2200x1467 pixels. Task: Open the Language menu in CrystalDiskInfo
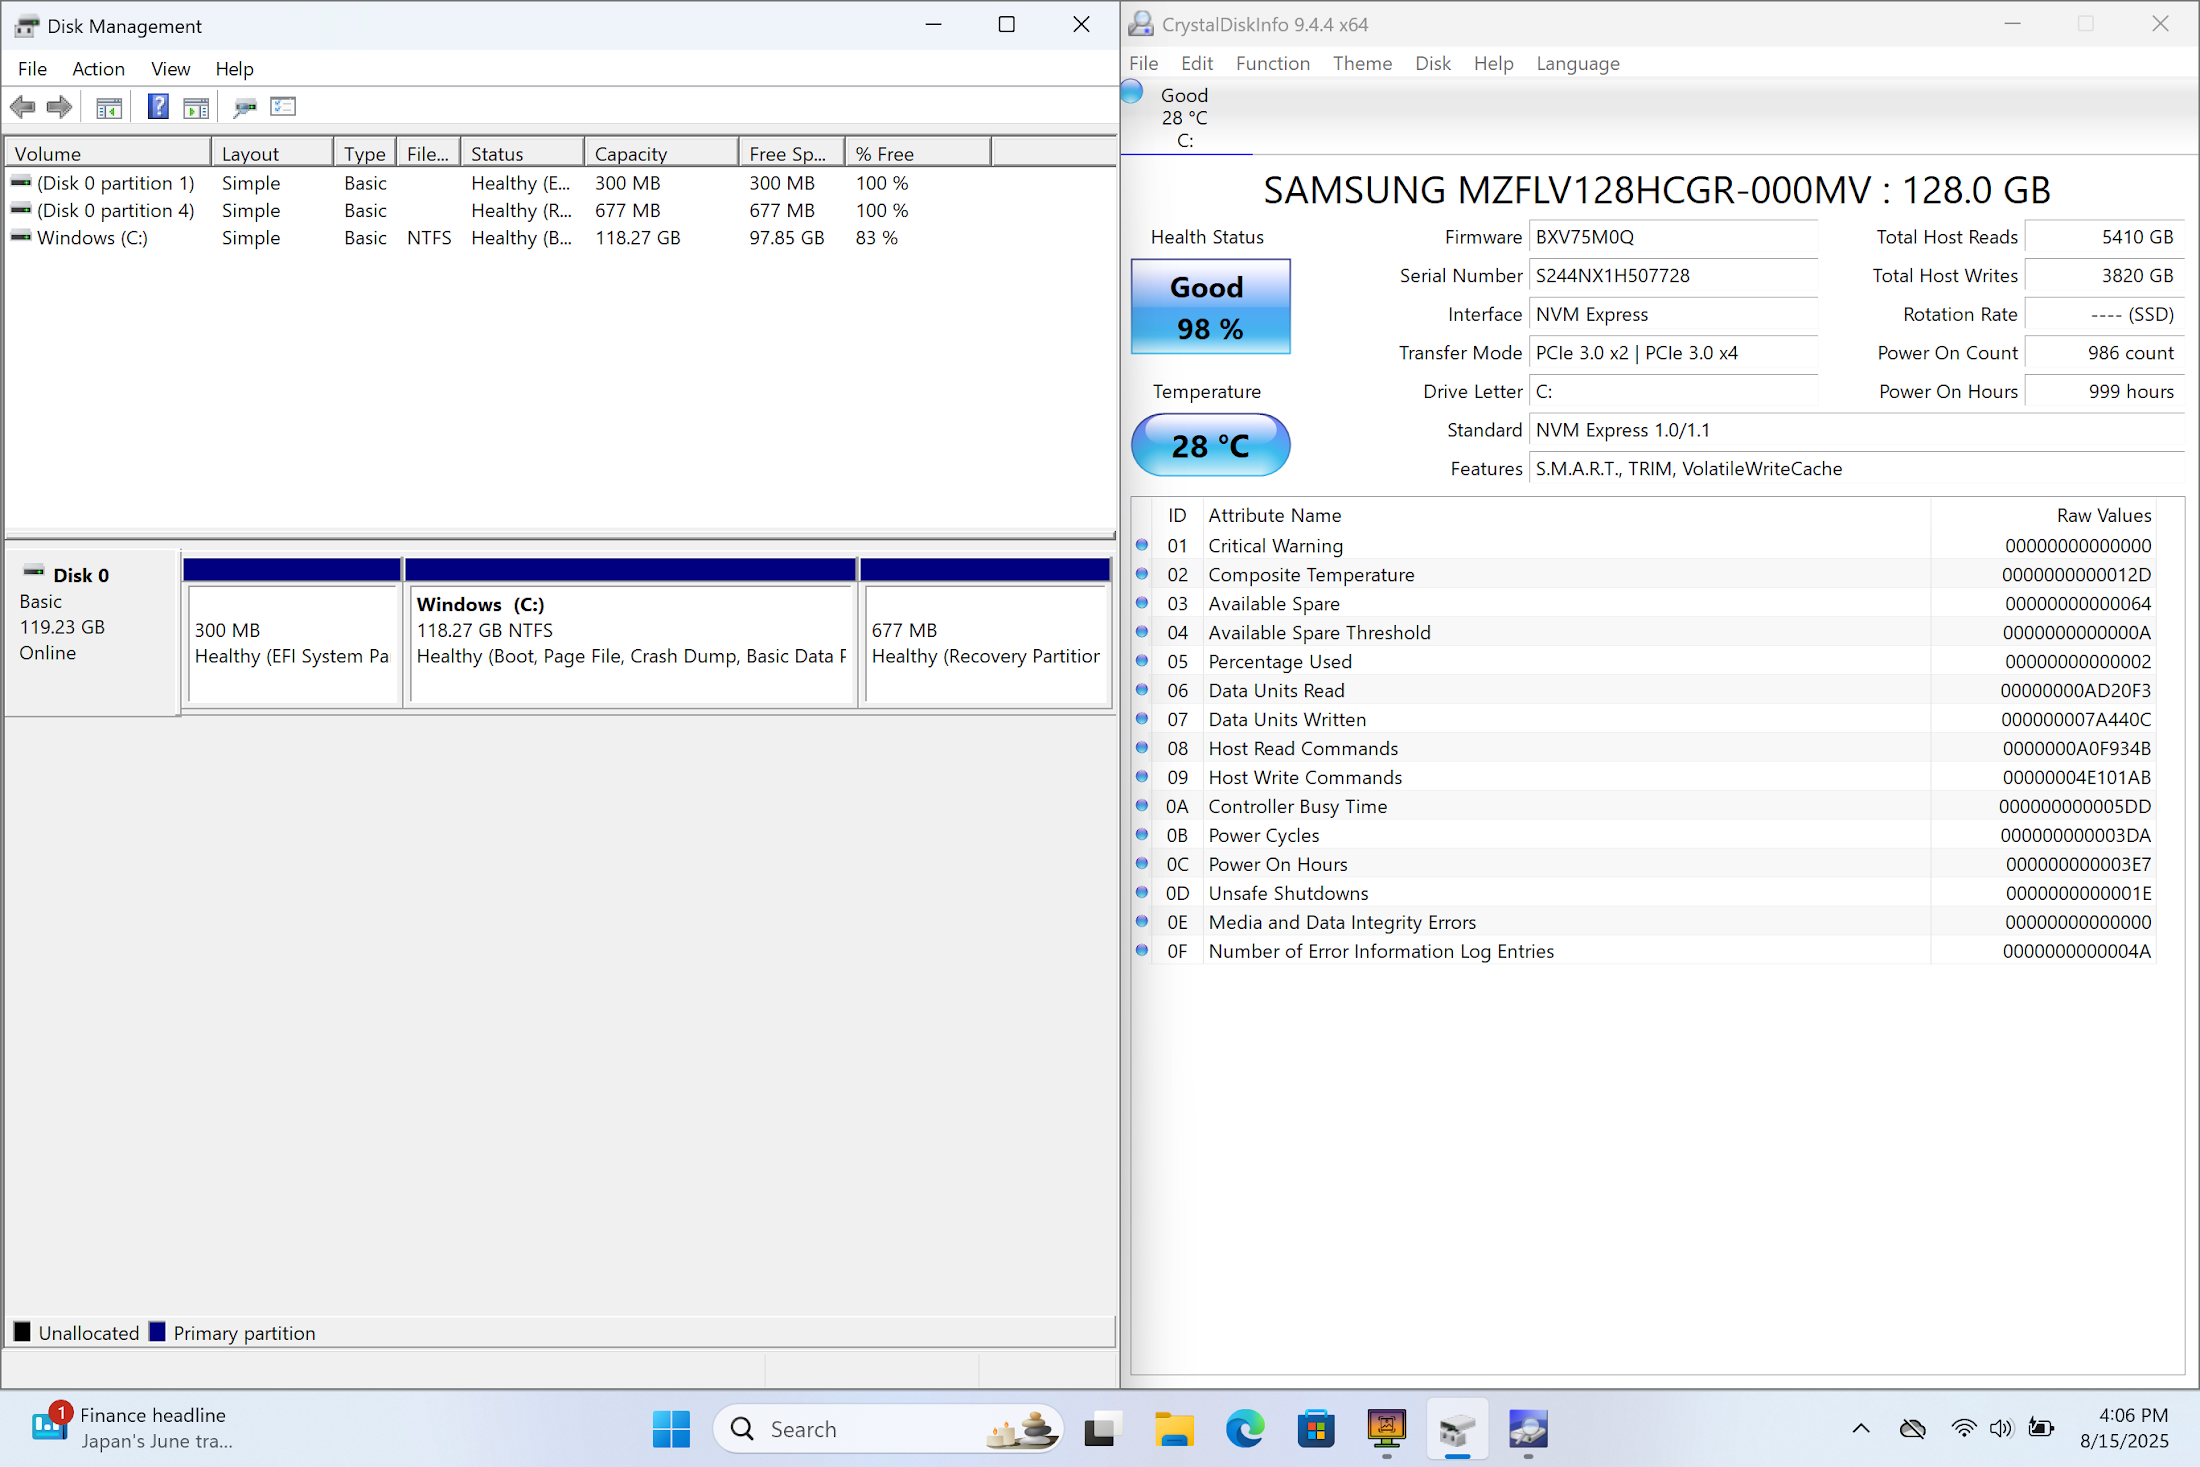coord(1577,63)
